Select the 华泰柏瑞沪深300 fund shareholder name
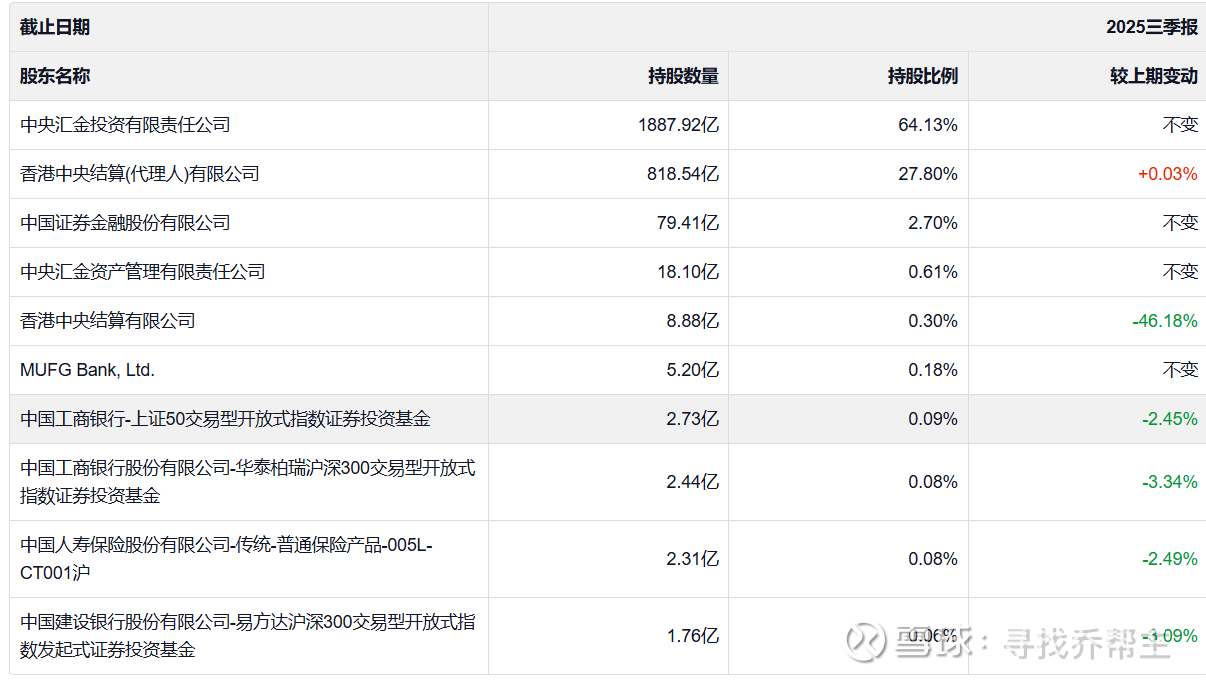 (248, 482)
